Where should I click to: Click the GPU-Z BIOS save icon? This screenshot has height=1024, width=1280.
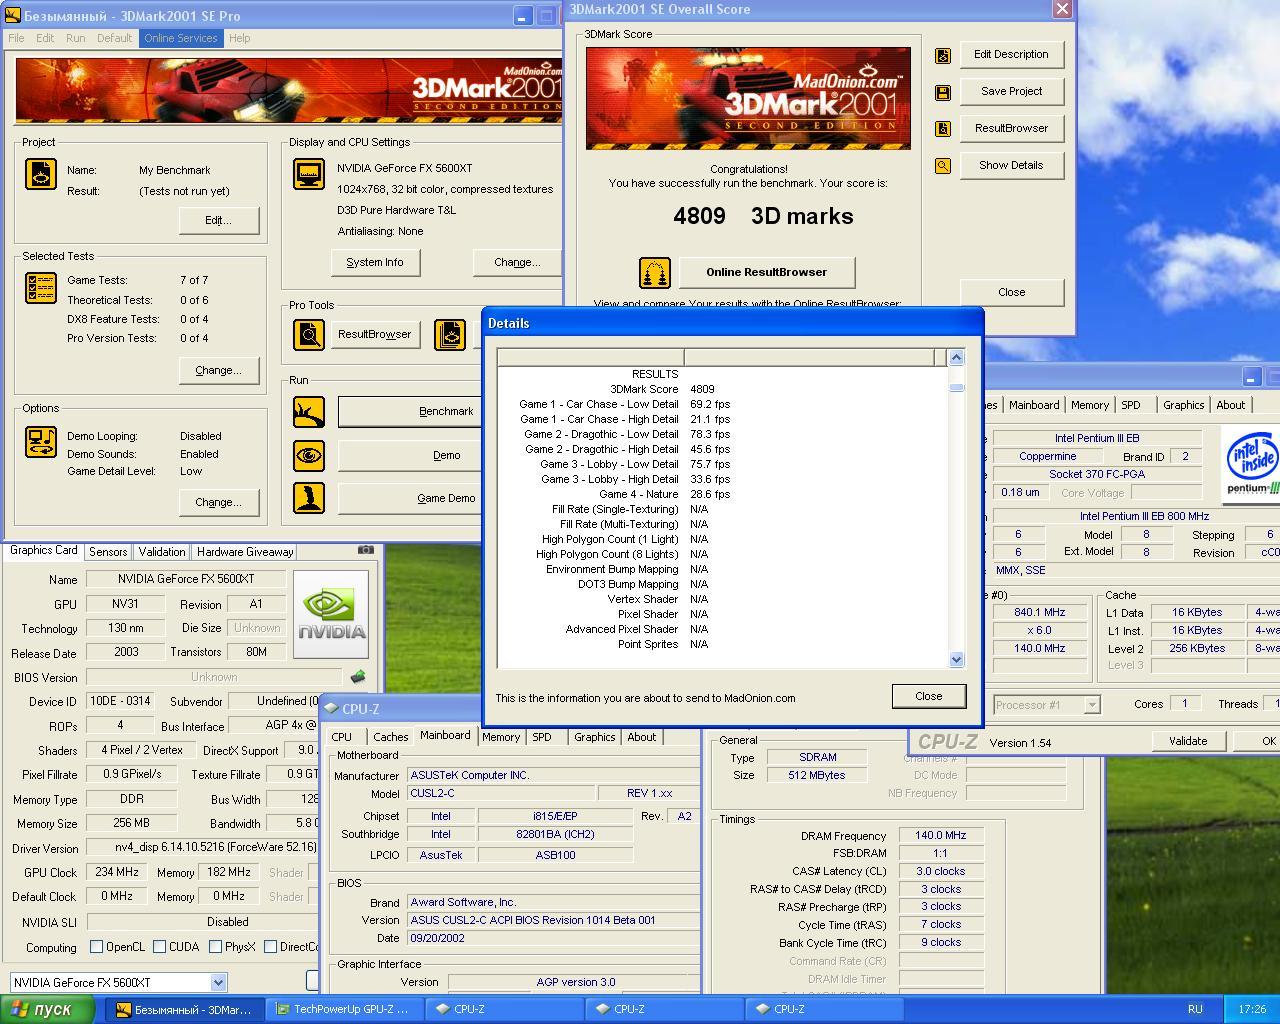tap(357, 677)
